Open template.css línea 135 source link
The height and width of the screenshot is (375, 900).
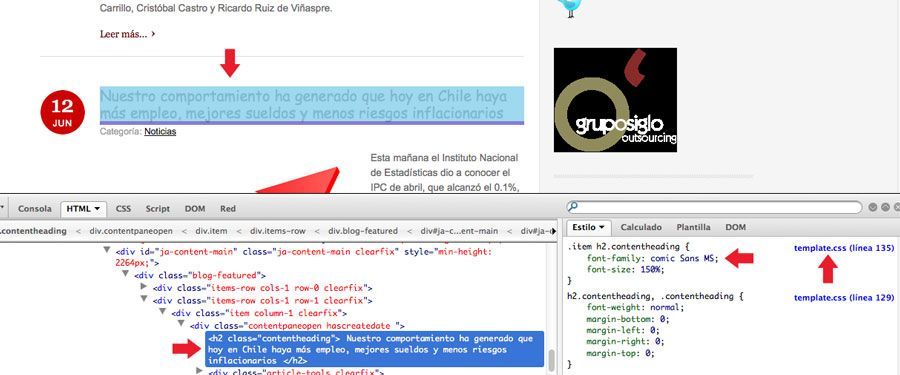844,248
